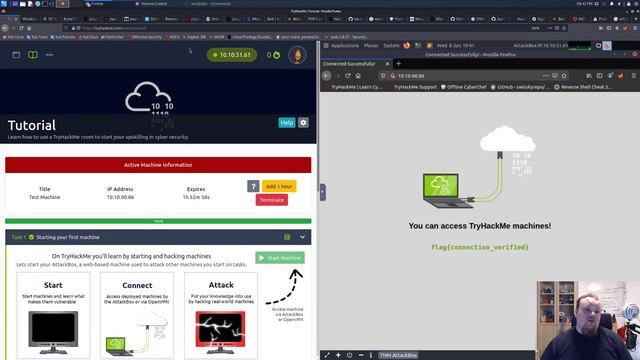
Task: Collapse Task 1 with the chevron arrow
Action: 302,237
